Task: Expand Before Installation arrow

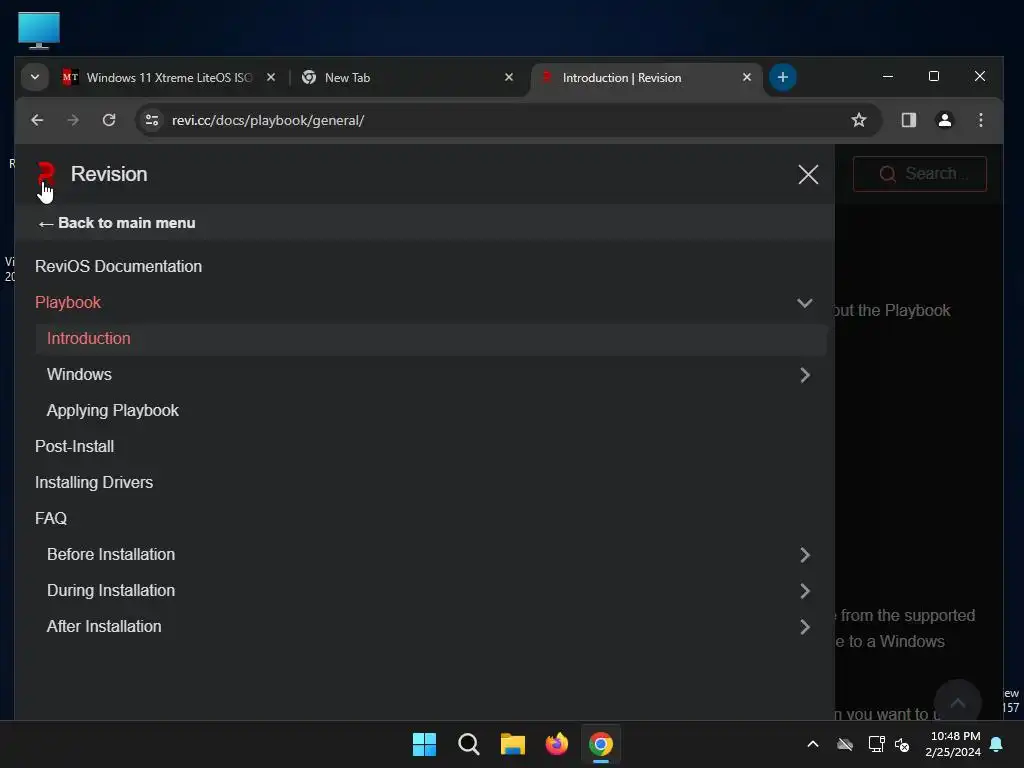Action: click(x=805, y=554)
